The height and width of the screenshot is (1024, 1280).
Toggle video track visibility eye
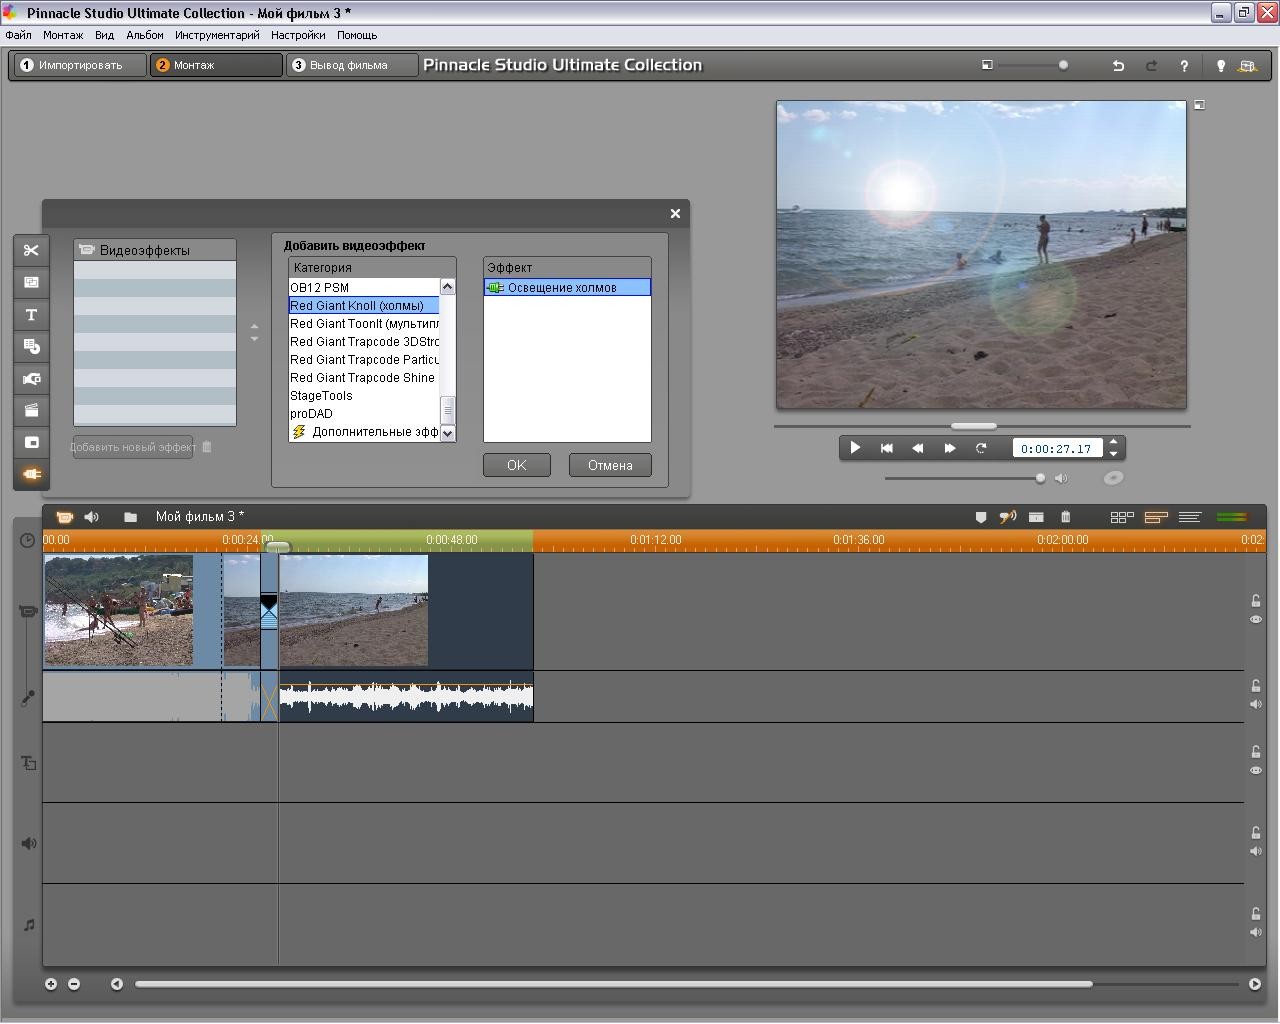tap(1256, 620)
